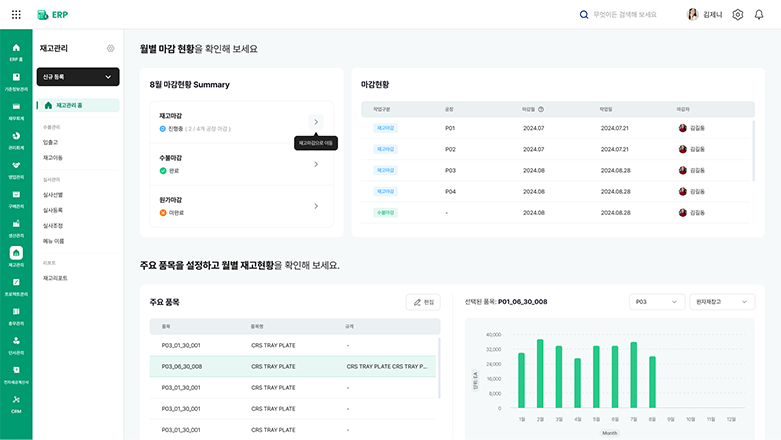Open the header settings gear icon

[738, 14]
